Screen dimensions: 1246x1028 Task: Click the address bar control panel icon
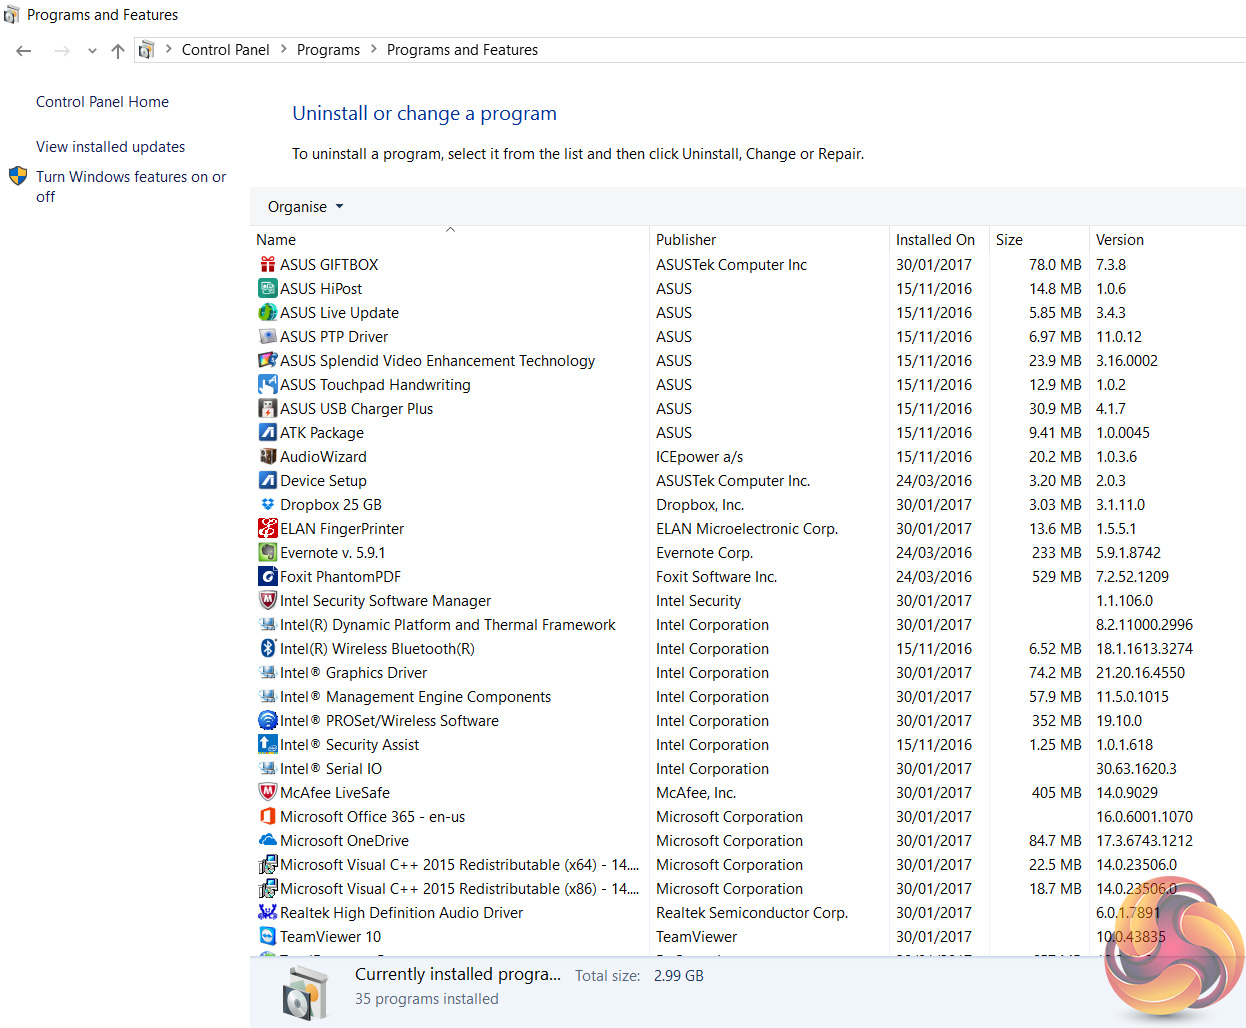[146, 50]
